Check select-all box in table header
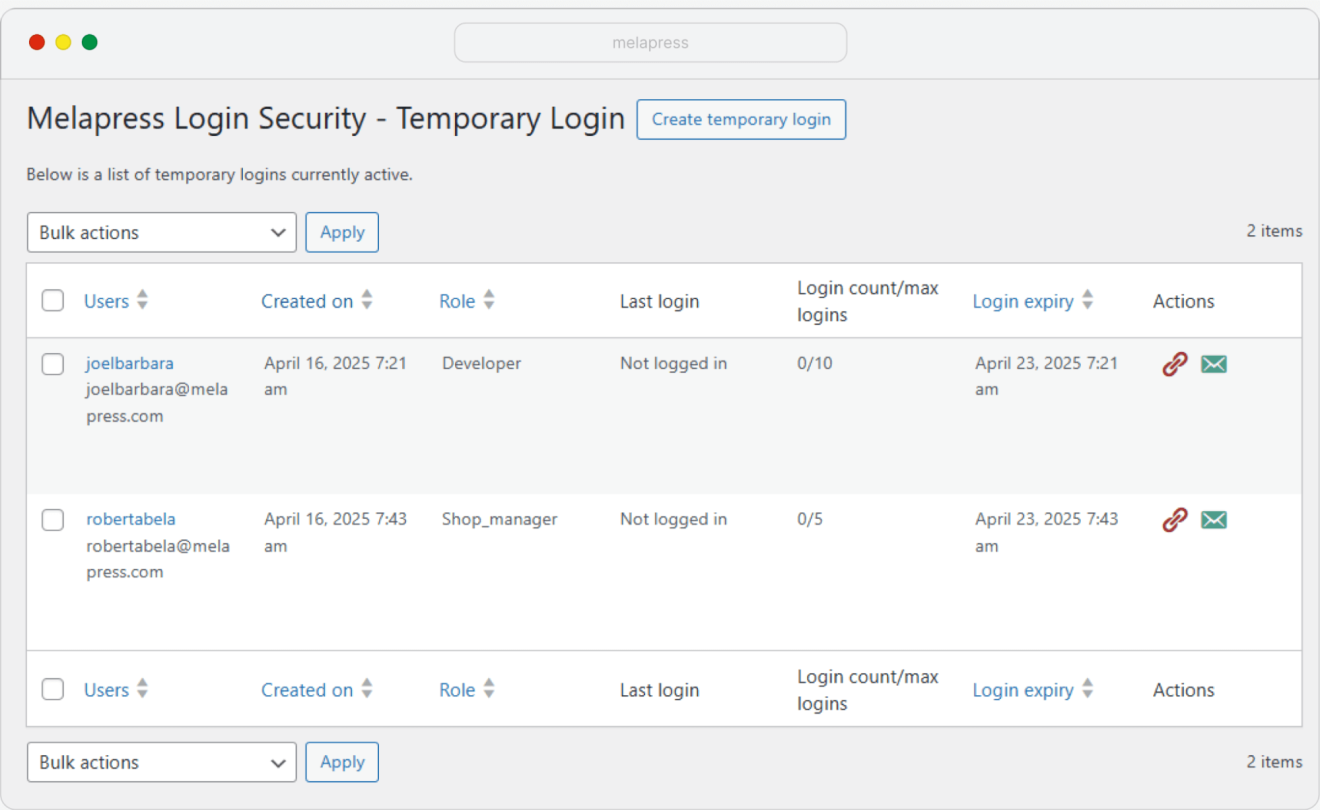Viewport: 1320px width, 810px height. (53, 300)
